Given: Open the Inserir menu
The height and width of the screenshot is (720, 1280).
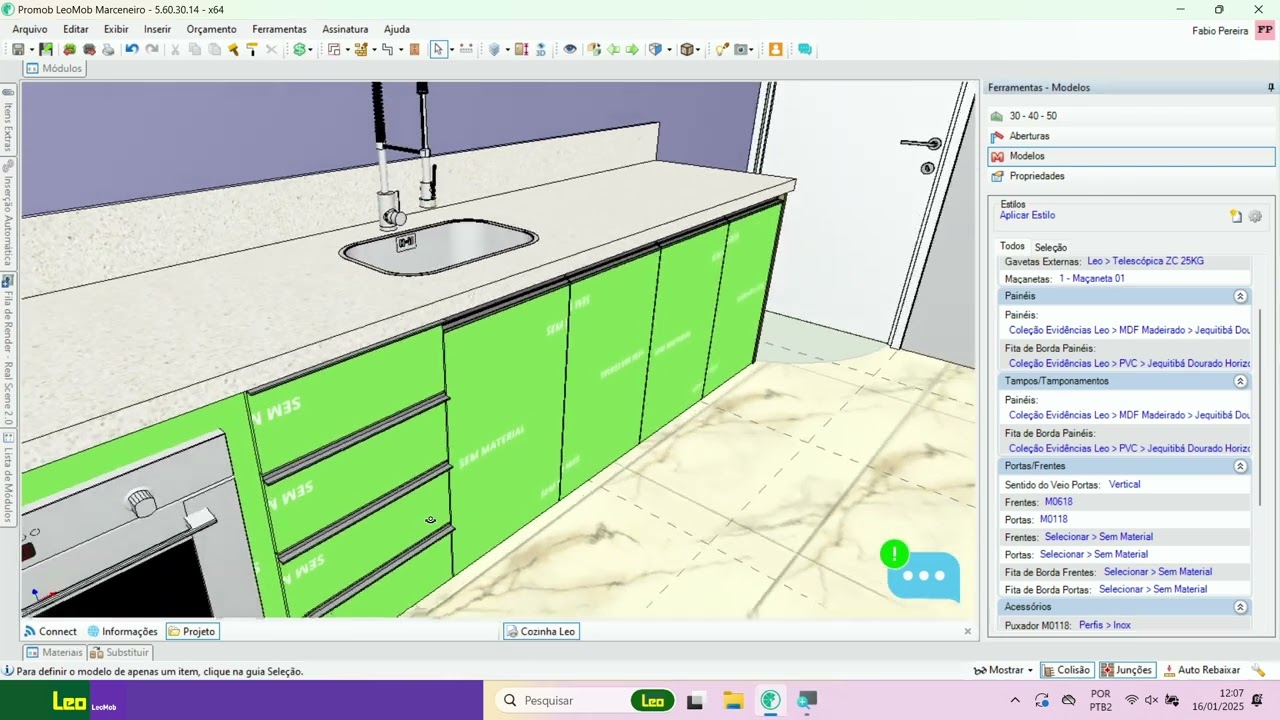Looking at the screenshot, I should pyautogui.click(x=157, y=29).
